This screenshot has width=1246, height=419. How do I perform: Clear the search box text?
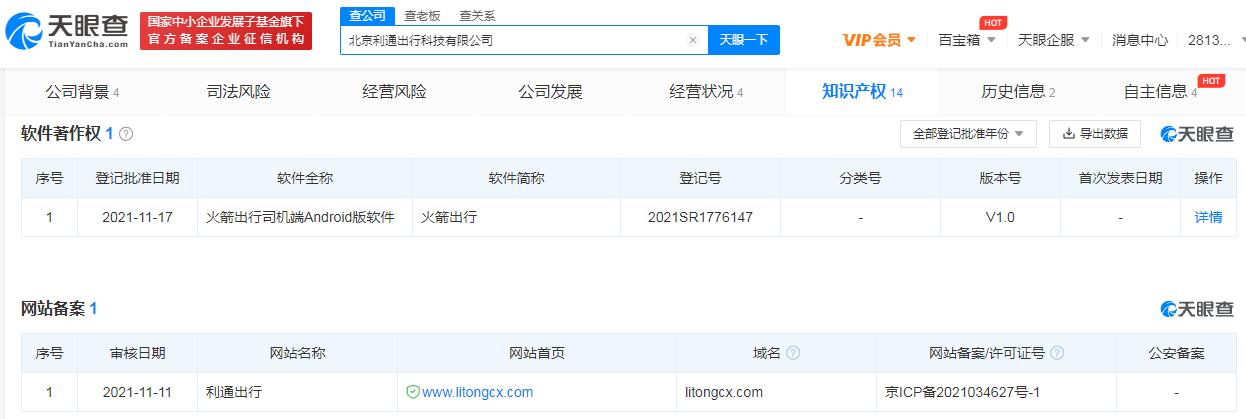(693, 41)
